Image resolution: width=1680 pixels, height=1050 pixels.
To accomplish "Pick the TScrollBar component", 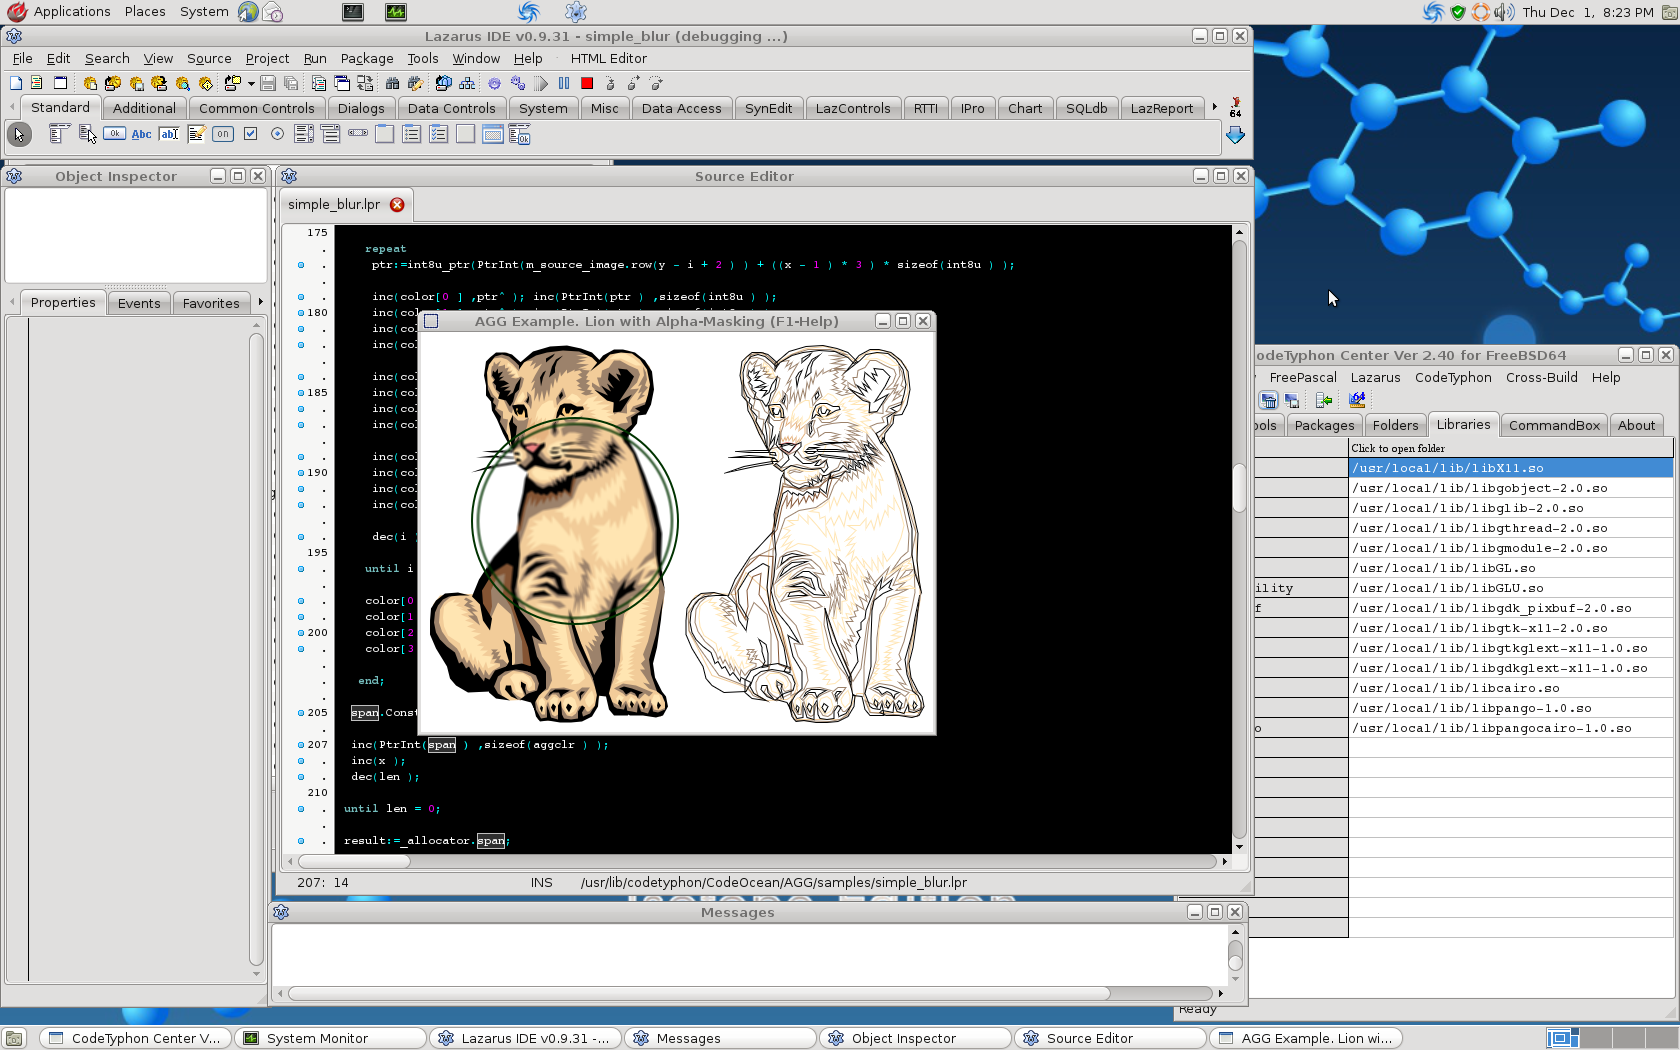I will pos(358,134).
